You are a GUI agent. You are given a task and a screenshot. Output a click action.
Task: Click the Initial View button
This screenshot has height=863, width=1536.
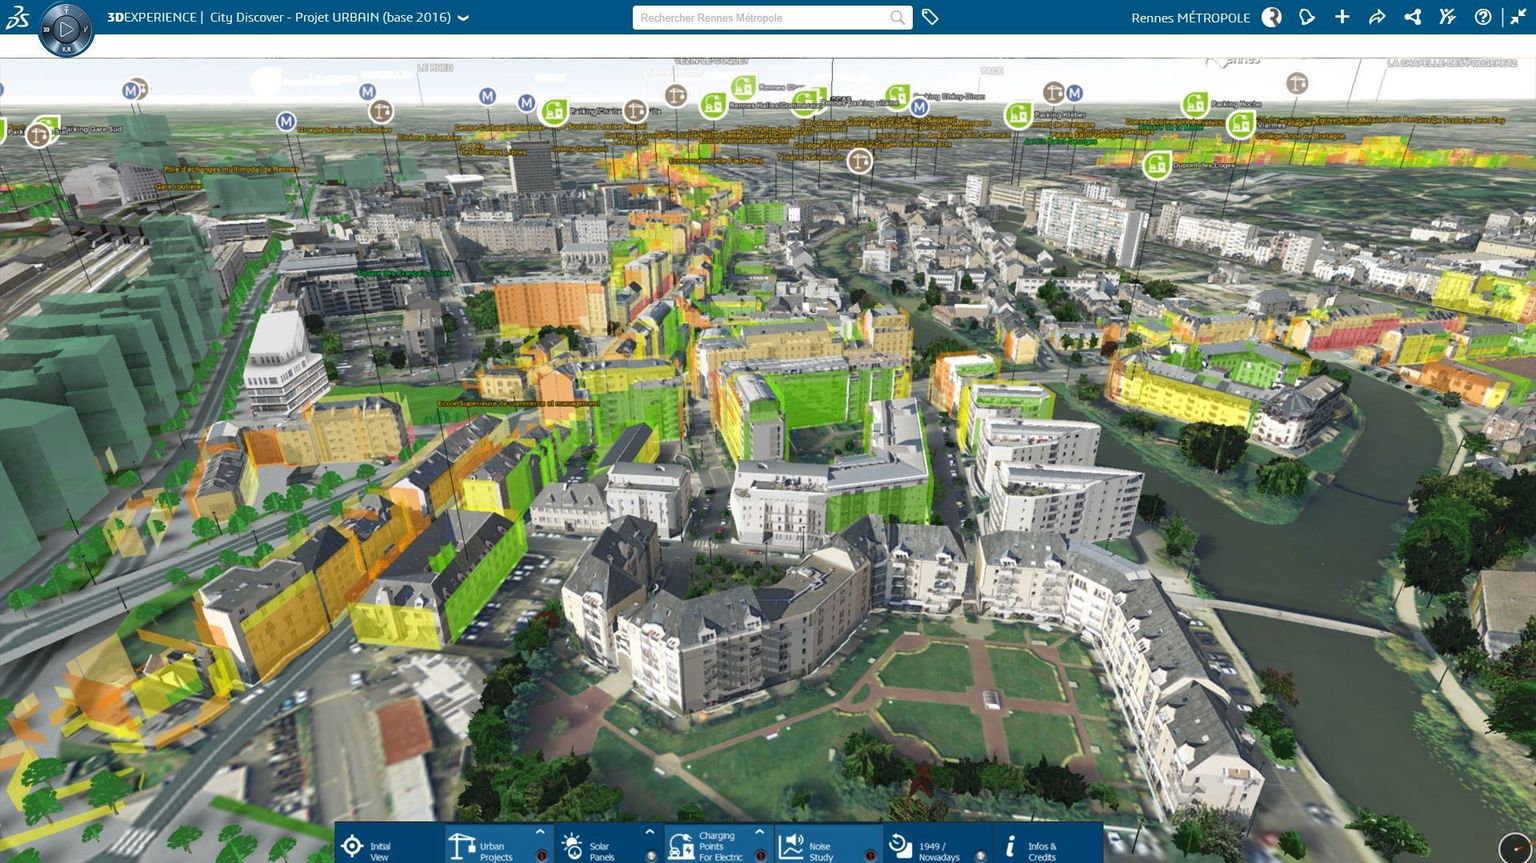pos(367,847)
